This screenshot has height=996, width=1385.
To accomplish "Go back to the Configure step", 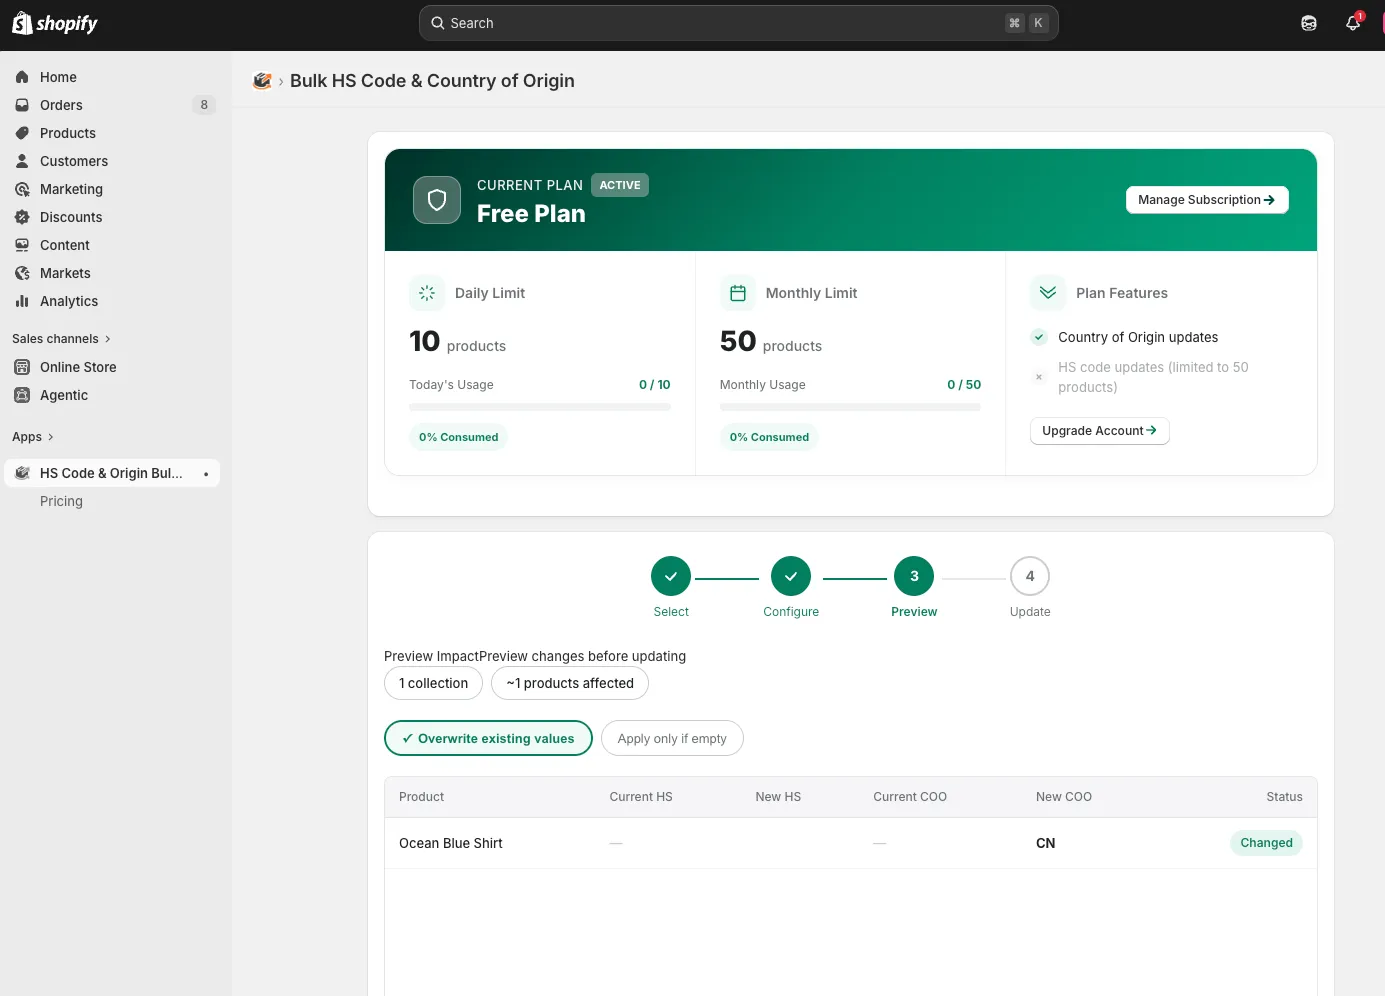I will point(791,576).
